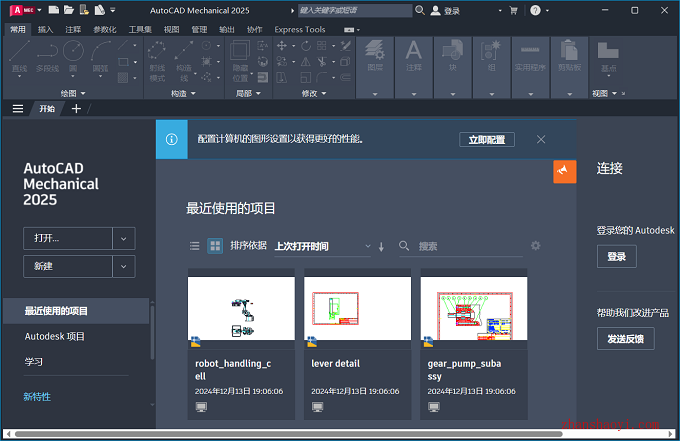This screenshot has height=441, width=680.
Task: Open the shopping cart icon
Action: tap(513, 10)
